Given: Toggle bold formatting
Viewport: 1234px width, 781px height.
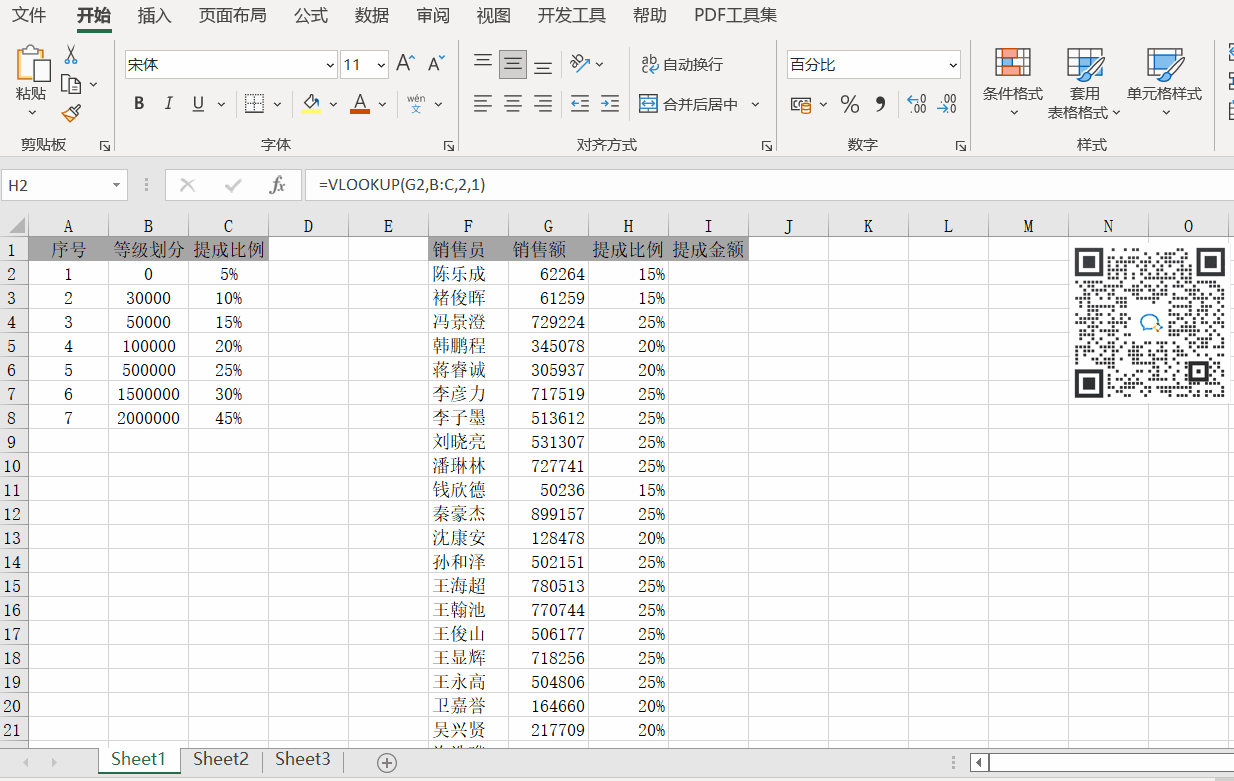Looking at the screenshot, I should click(x=139, y=103).
